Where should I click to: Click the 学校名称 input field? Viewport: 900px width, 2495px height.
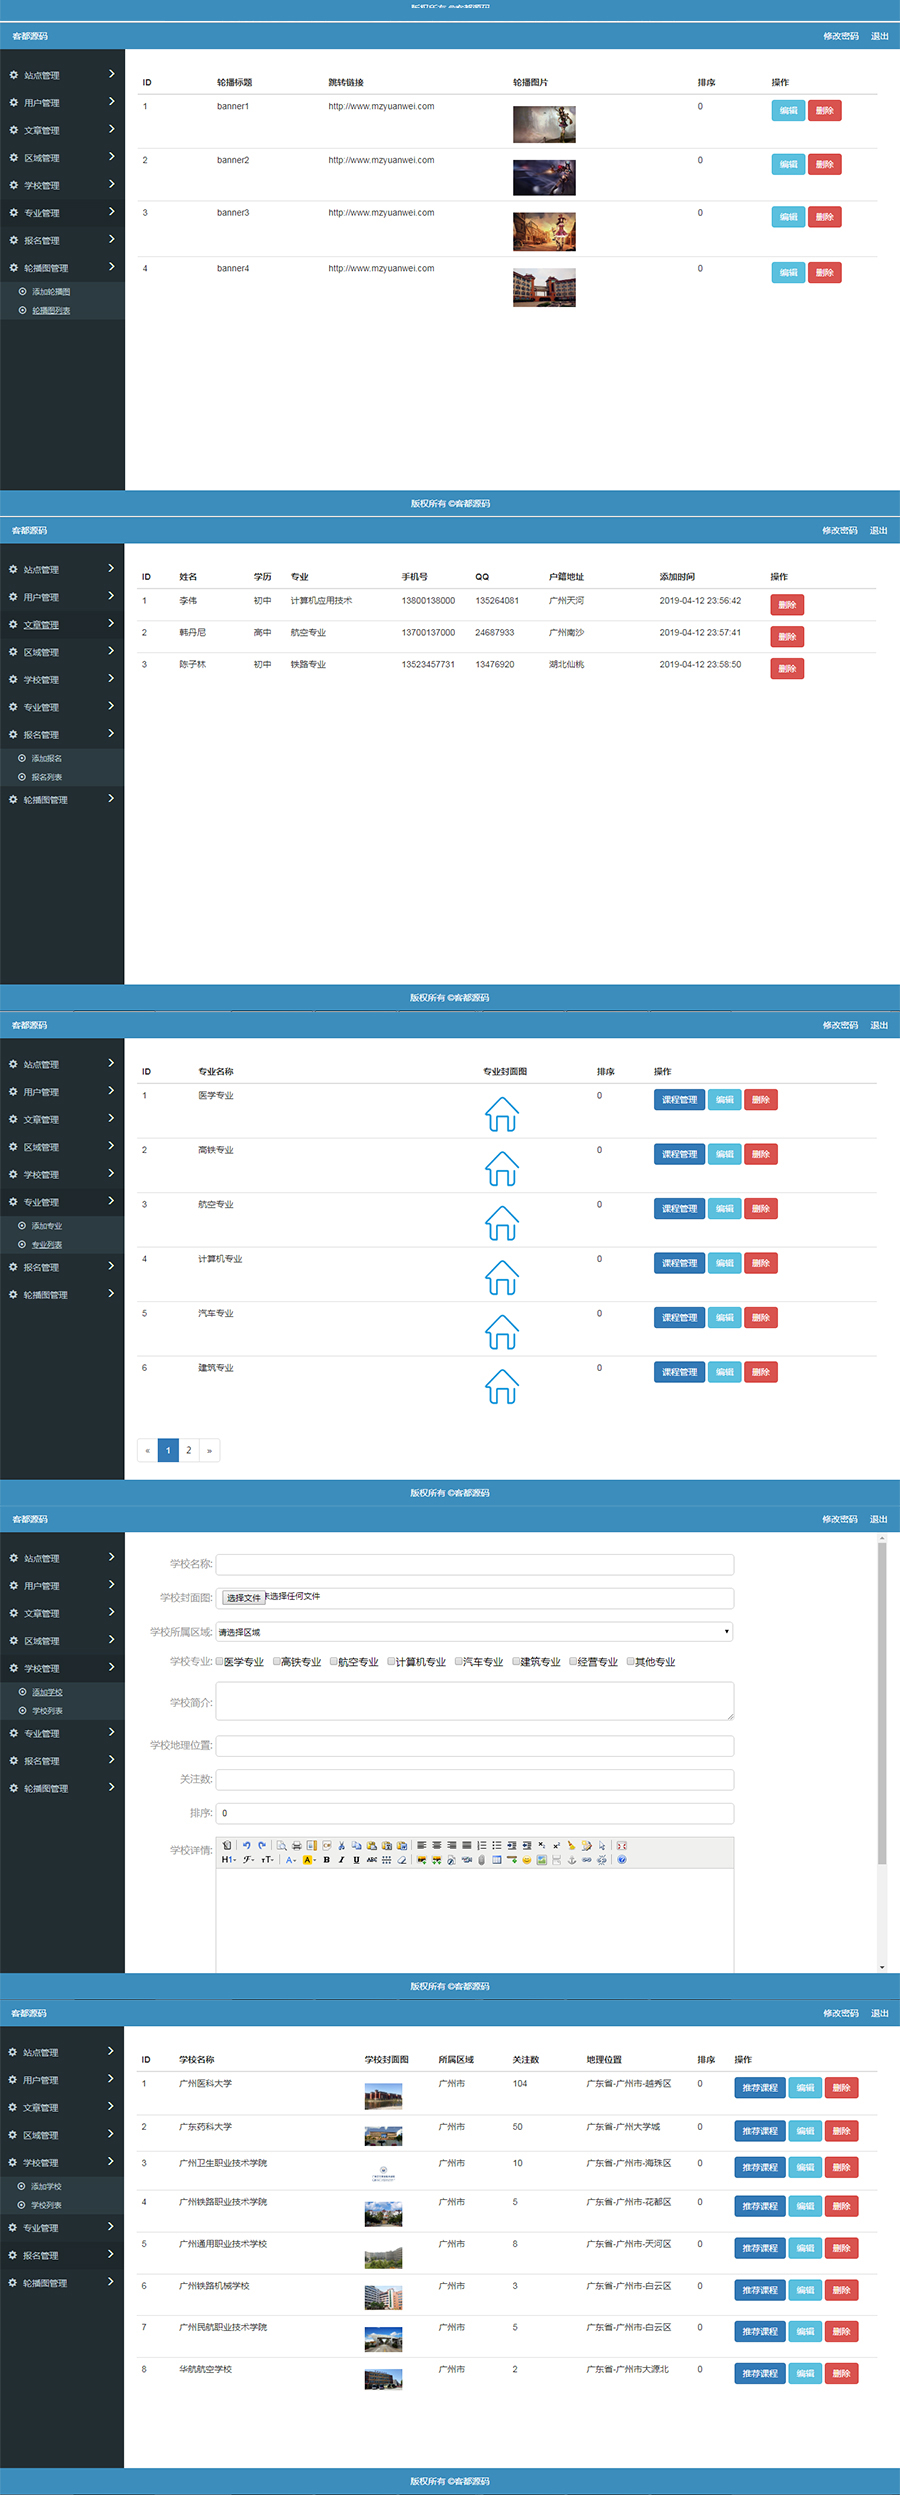click(474, 1564)
